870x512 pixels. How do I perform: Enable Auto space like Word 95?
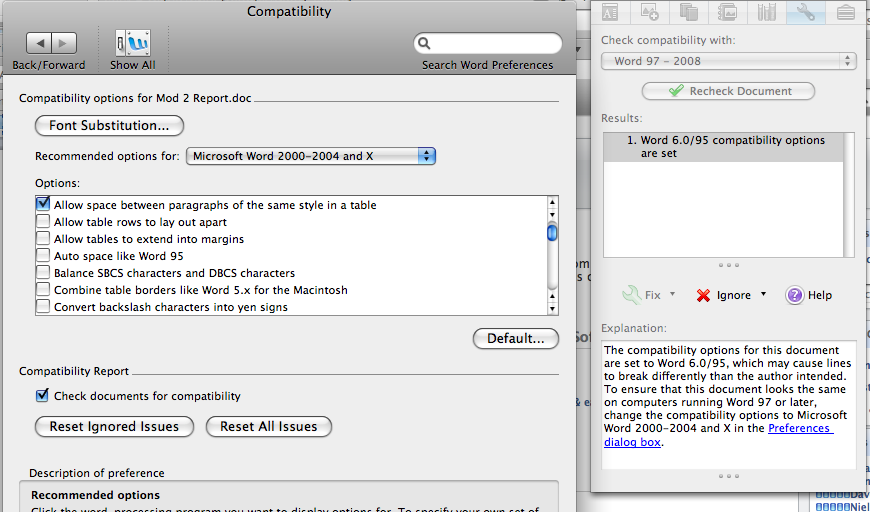[x=43, y=256]
